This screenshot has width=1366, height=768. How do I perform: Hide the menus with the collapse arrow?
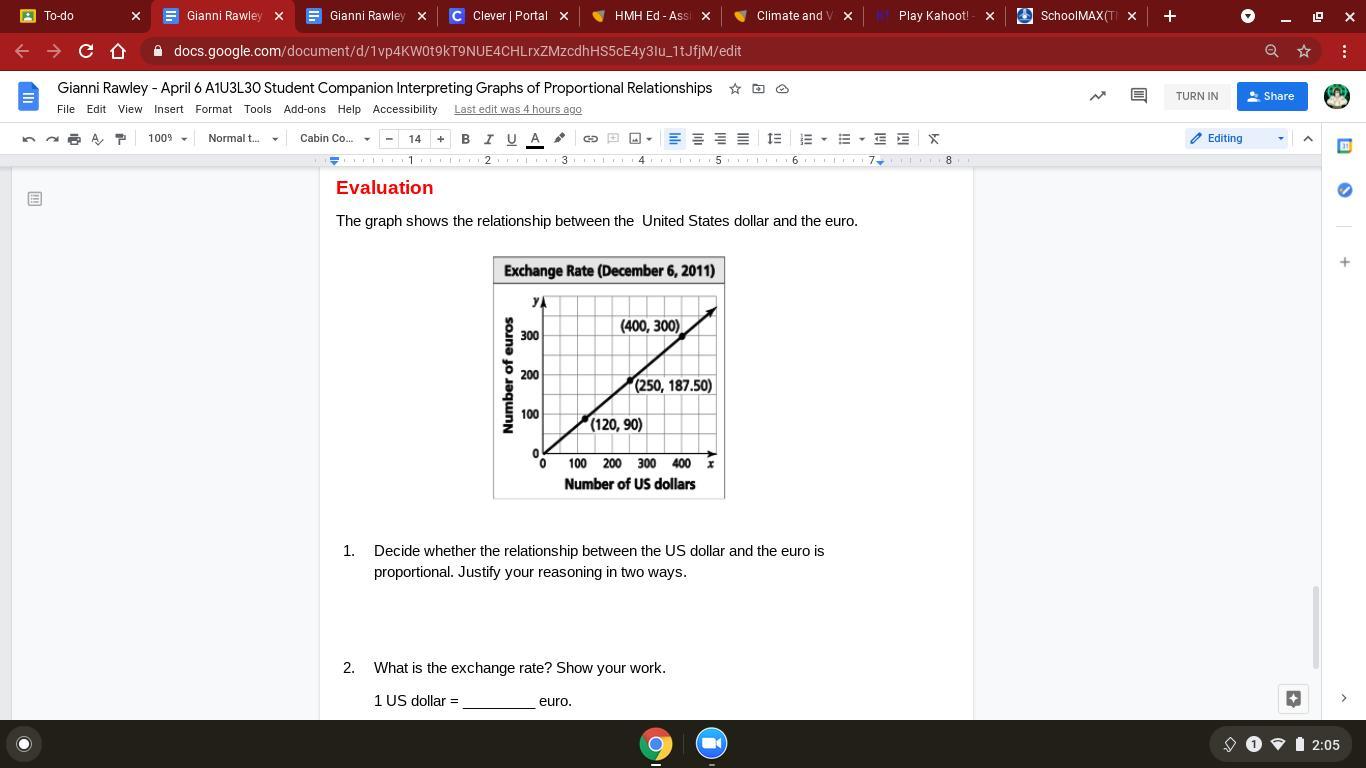[1308, 139]
